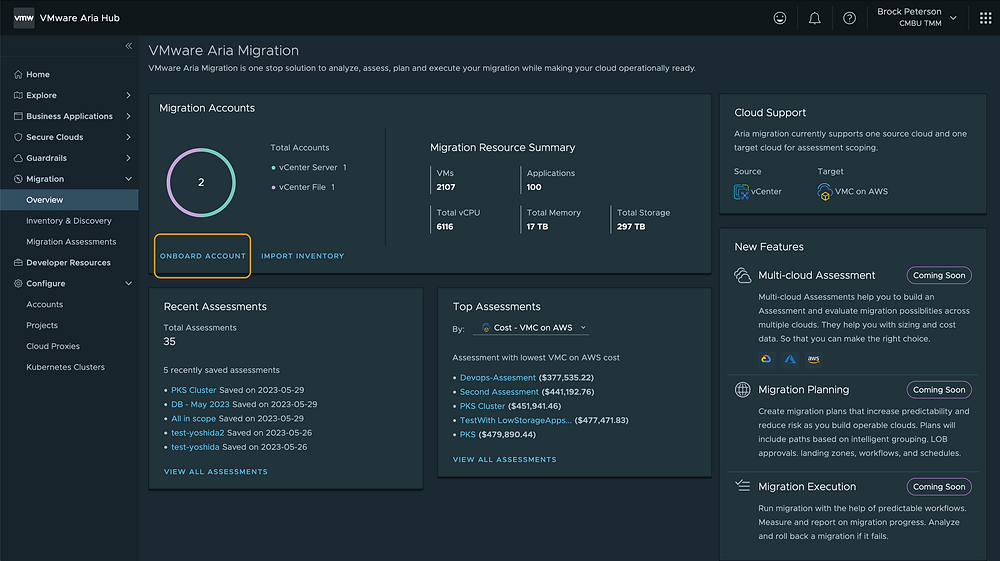Click the AWS logo icon
1000x561 pixels.
pyautogui.click(x=814, y=359)
